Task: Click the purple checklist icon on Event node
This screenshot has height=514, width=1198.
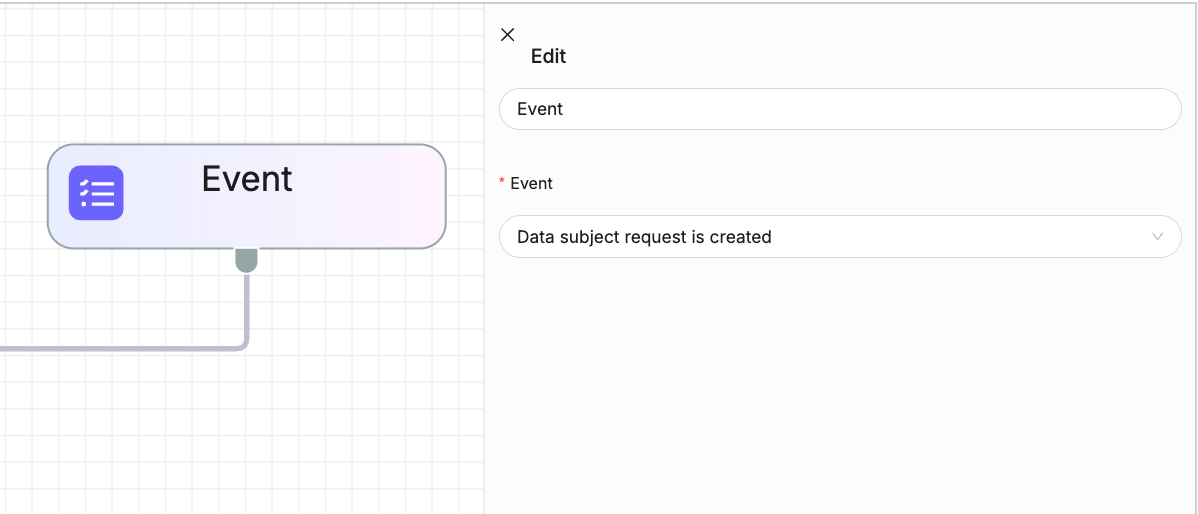Action: pyautogui.click(x=96, y=192)
